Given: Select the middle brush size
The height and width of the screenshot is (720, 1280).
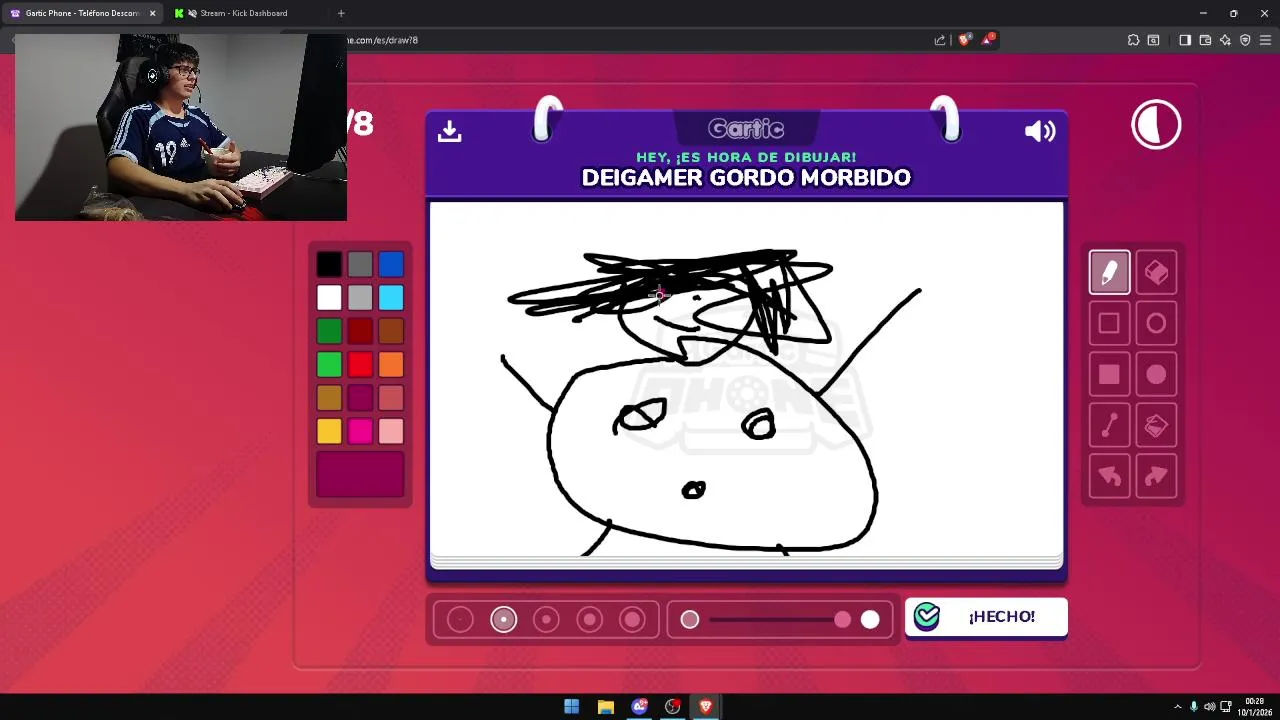Looking at the screenshot, I should click(x=546, y=620).
